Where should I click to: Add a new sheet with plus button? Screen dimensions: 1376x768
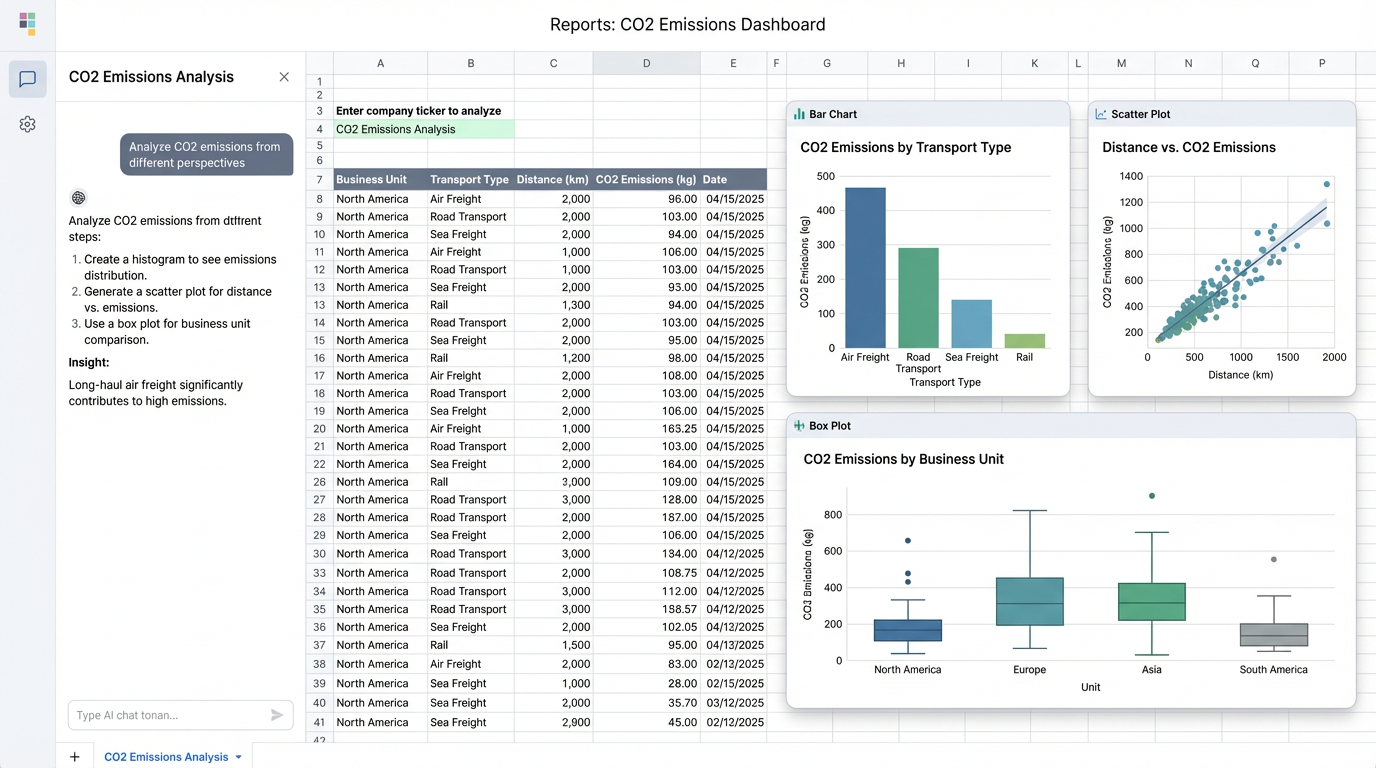75,757
